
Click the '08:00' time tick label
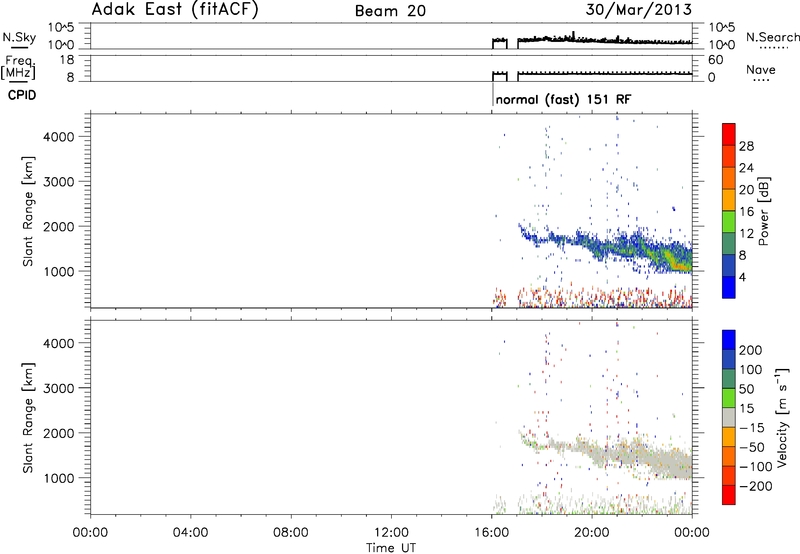(291, 533)
